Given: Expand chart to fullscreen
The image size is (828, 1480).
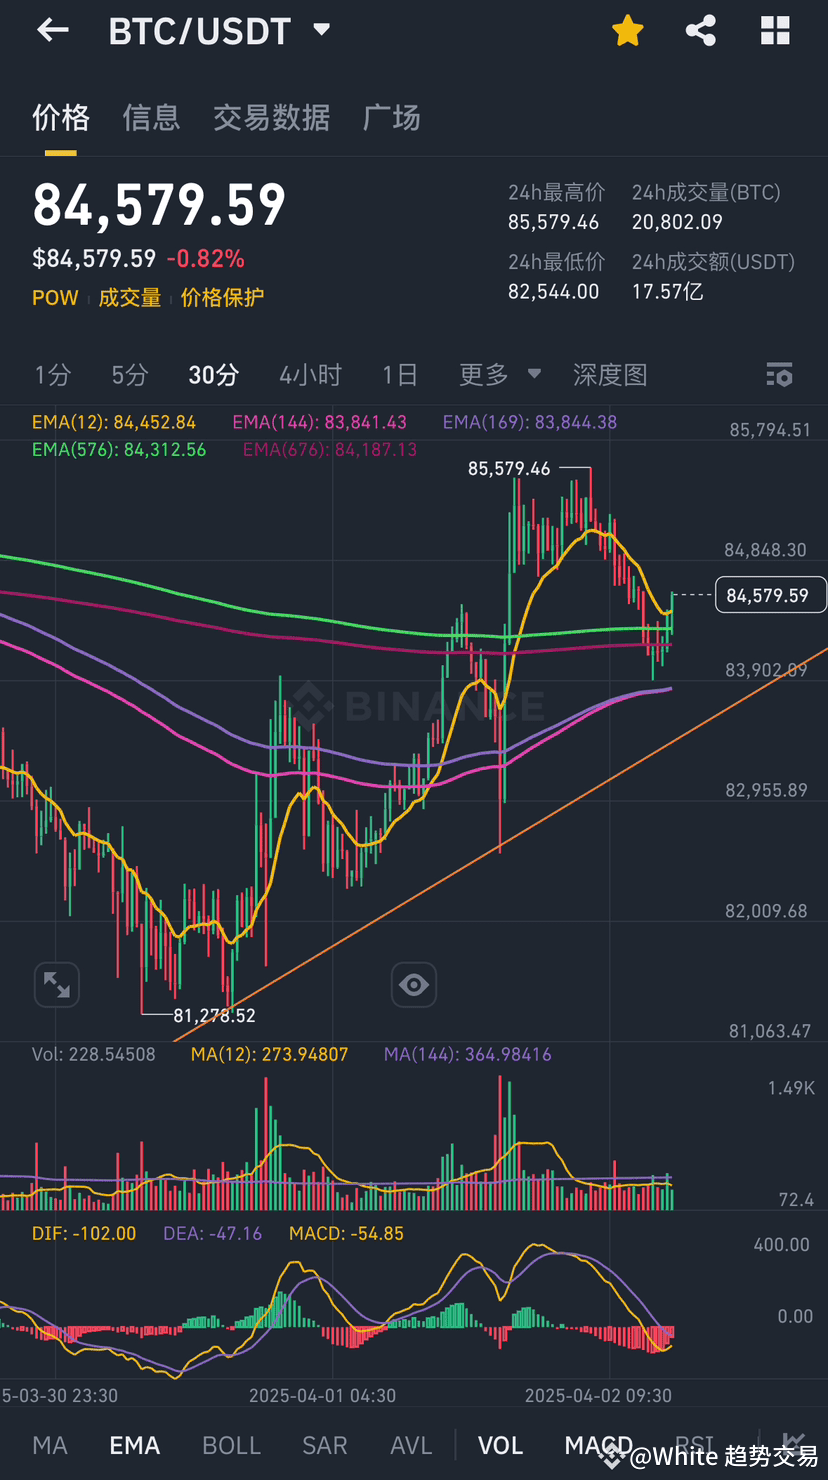Looking at the screenshot, I should pyautogui.click(x=56, y=984).
